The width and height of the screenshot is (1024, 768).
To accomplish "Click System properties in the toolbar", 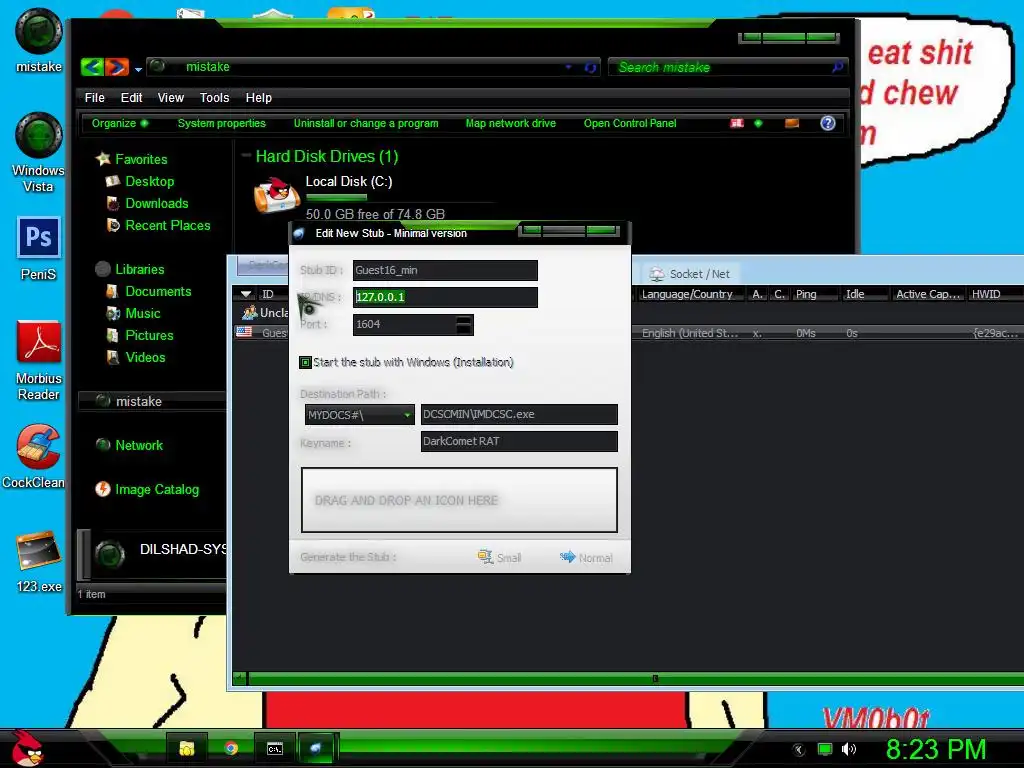I will click(221, 123).
